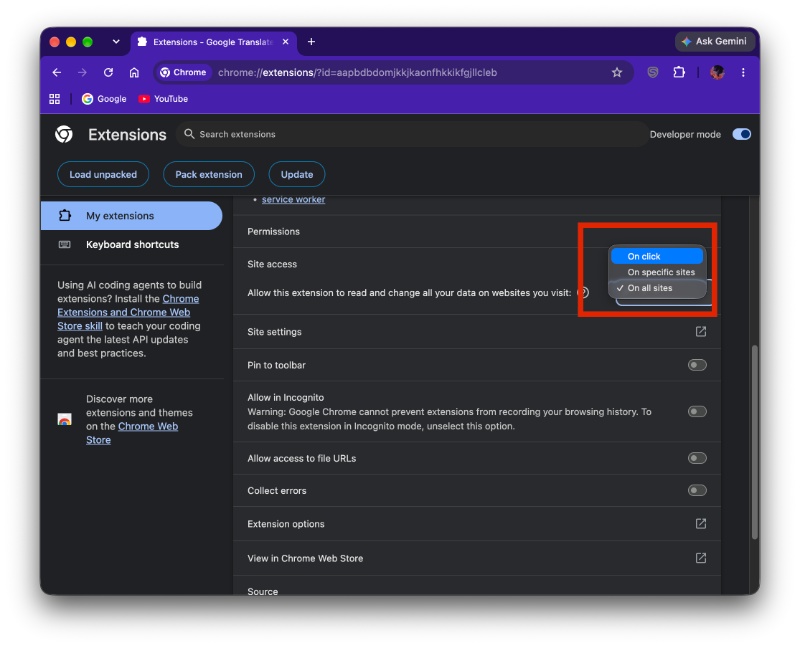
Task: Click the extension icon left of puzzle icon
Action: (653, 72)
